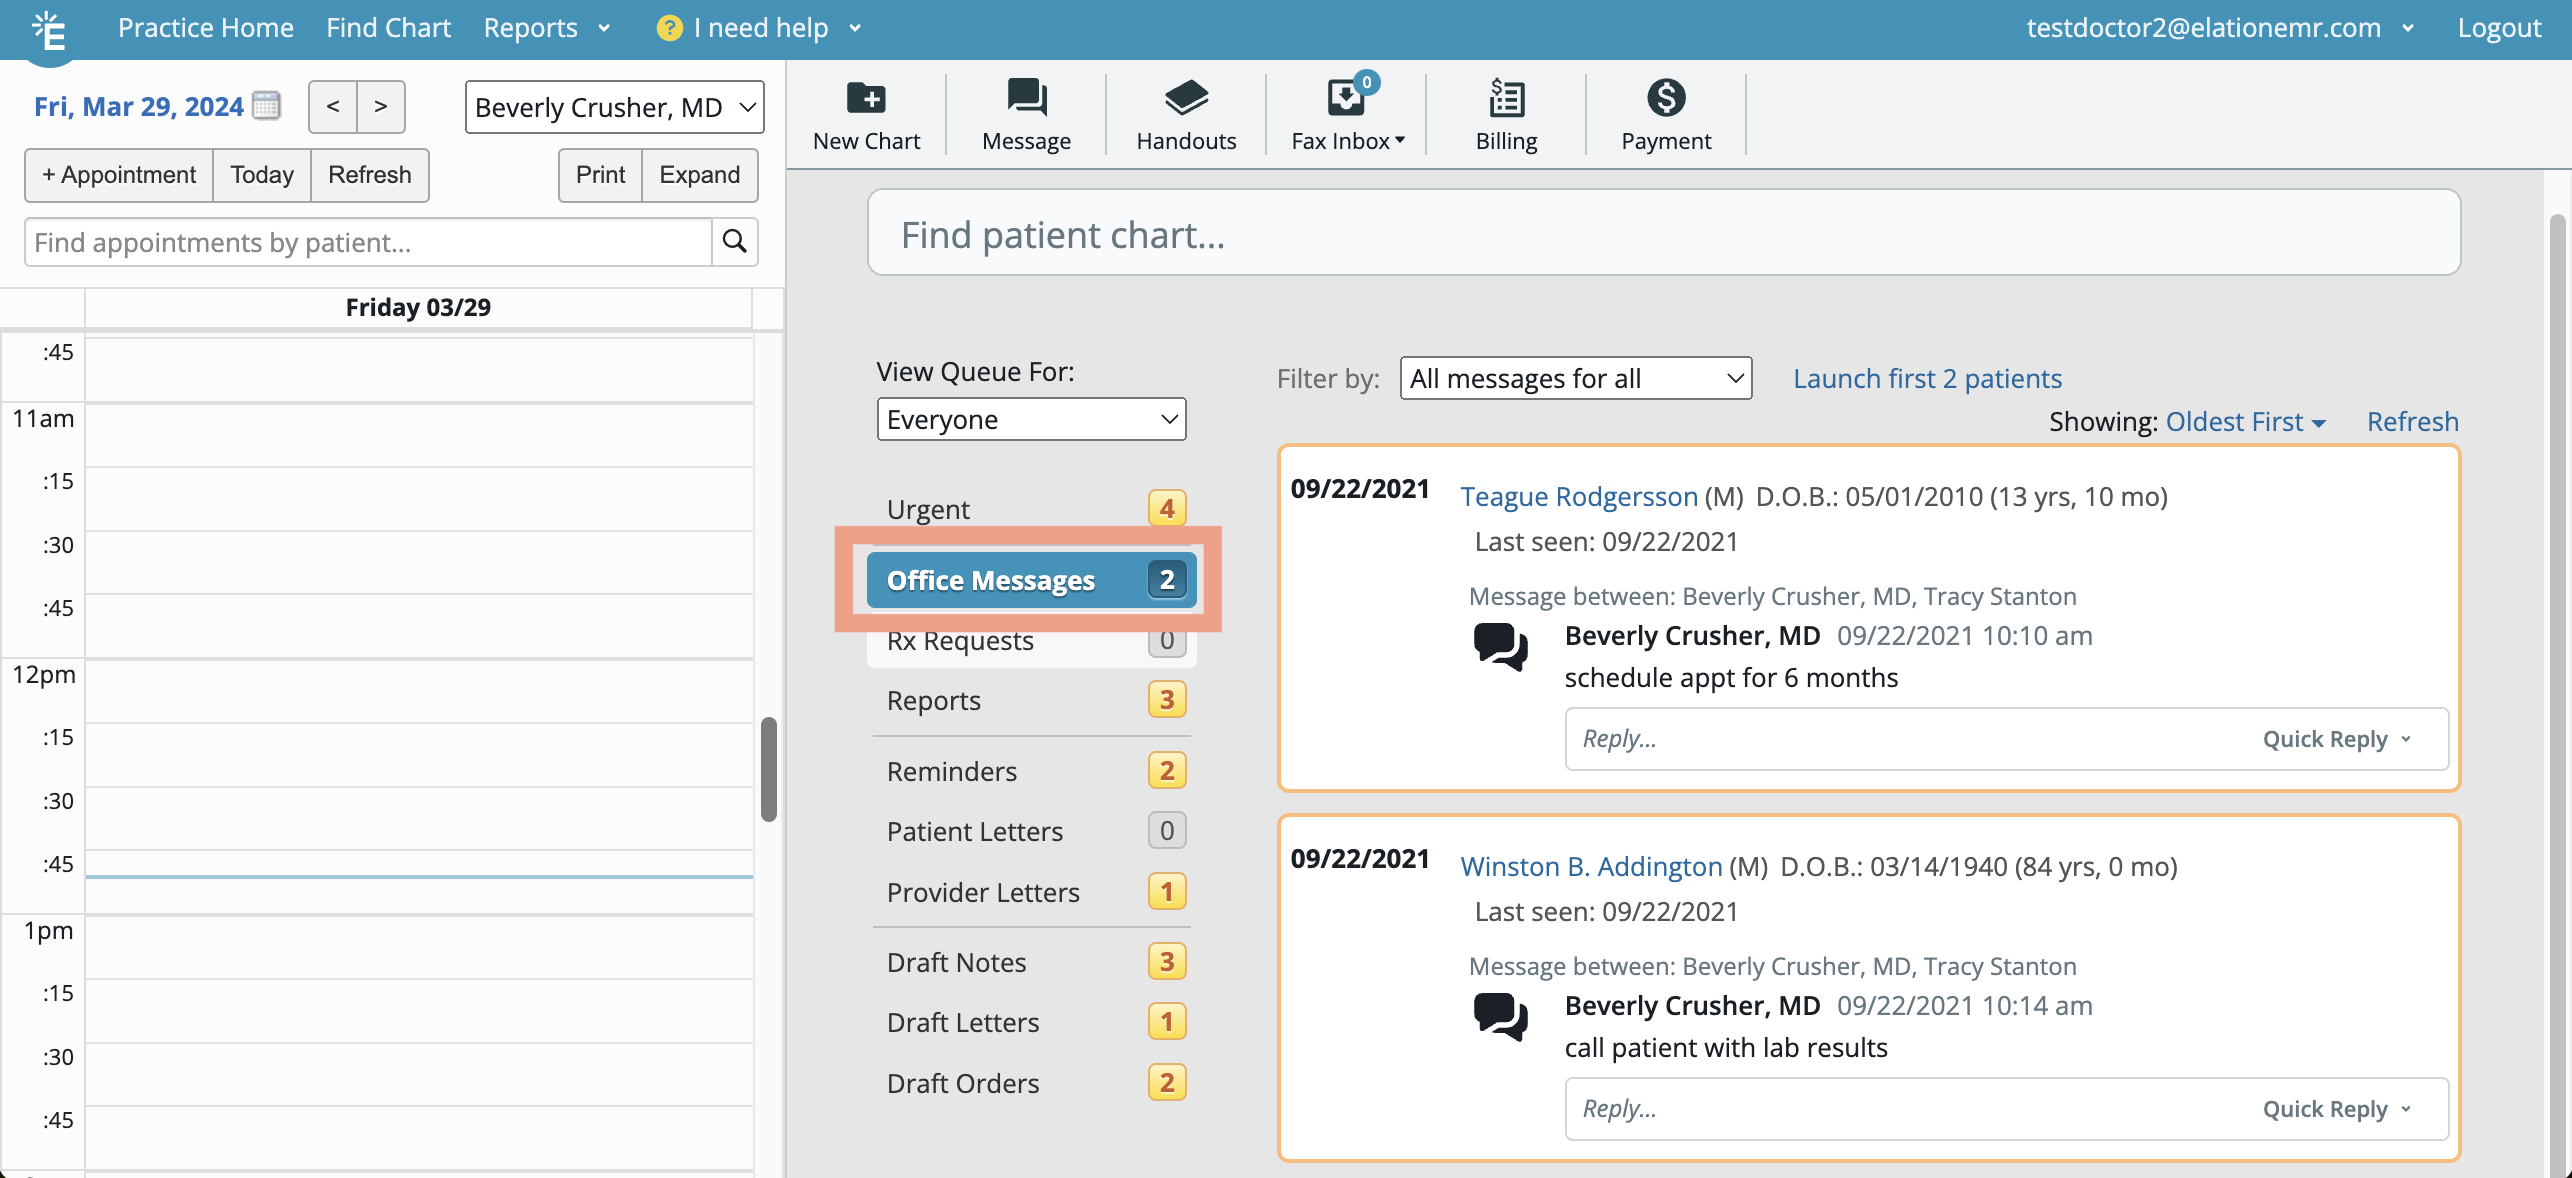This screenshot has width=2572, height=1178.
Task: Click the New Chart icon
Action: point(866,112)
